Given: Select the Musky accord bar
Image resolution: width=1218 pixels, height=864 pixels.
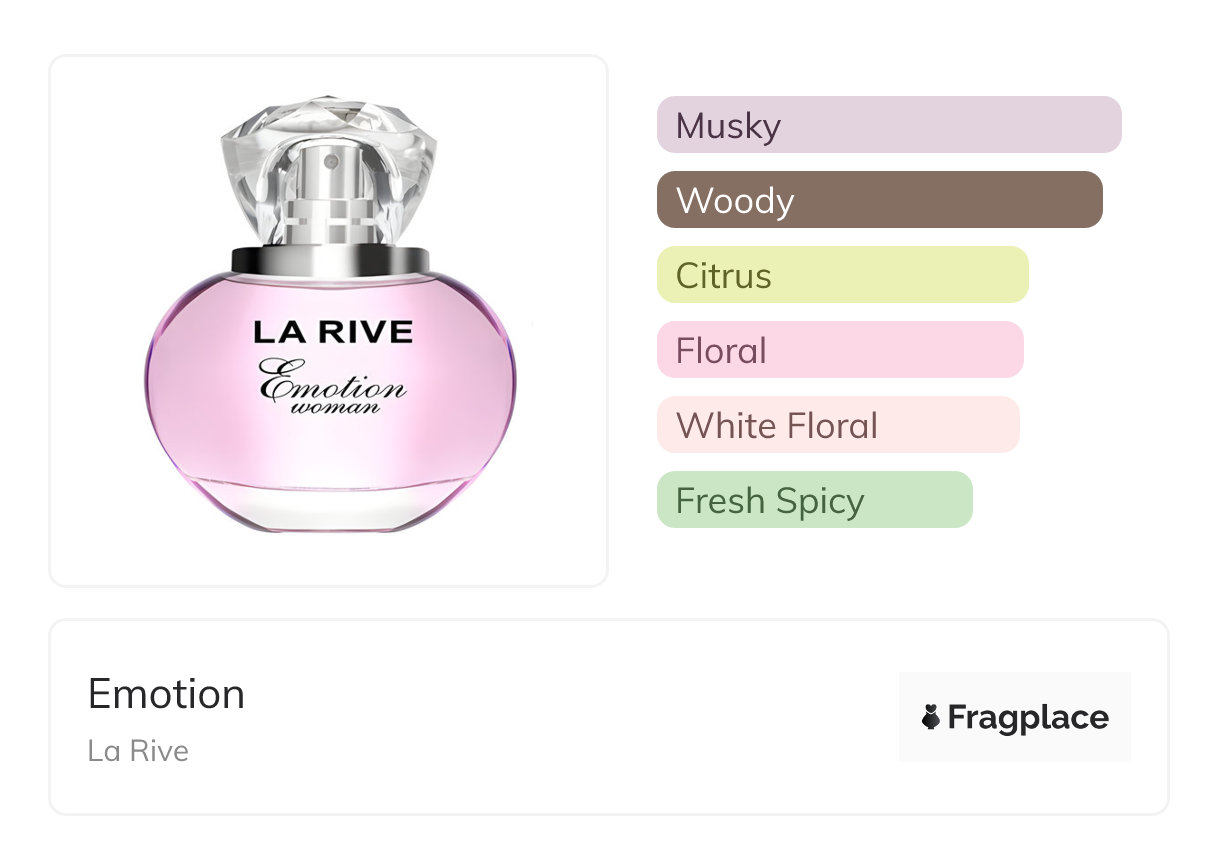Looking at the screenshot, I should point(888,125).
